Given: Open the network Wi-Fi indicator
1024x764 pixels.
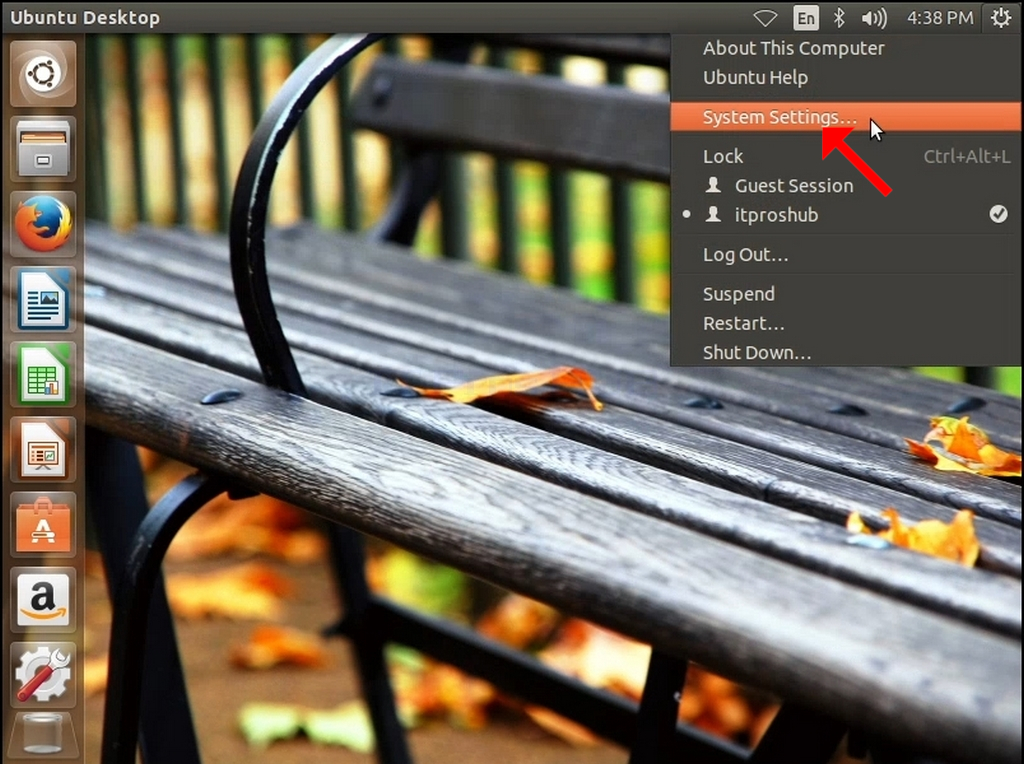Looking at the screenshot, I should pyautogui.click(x=765, y=18).
